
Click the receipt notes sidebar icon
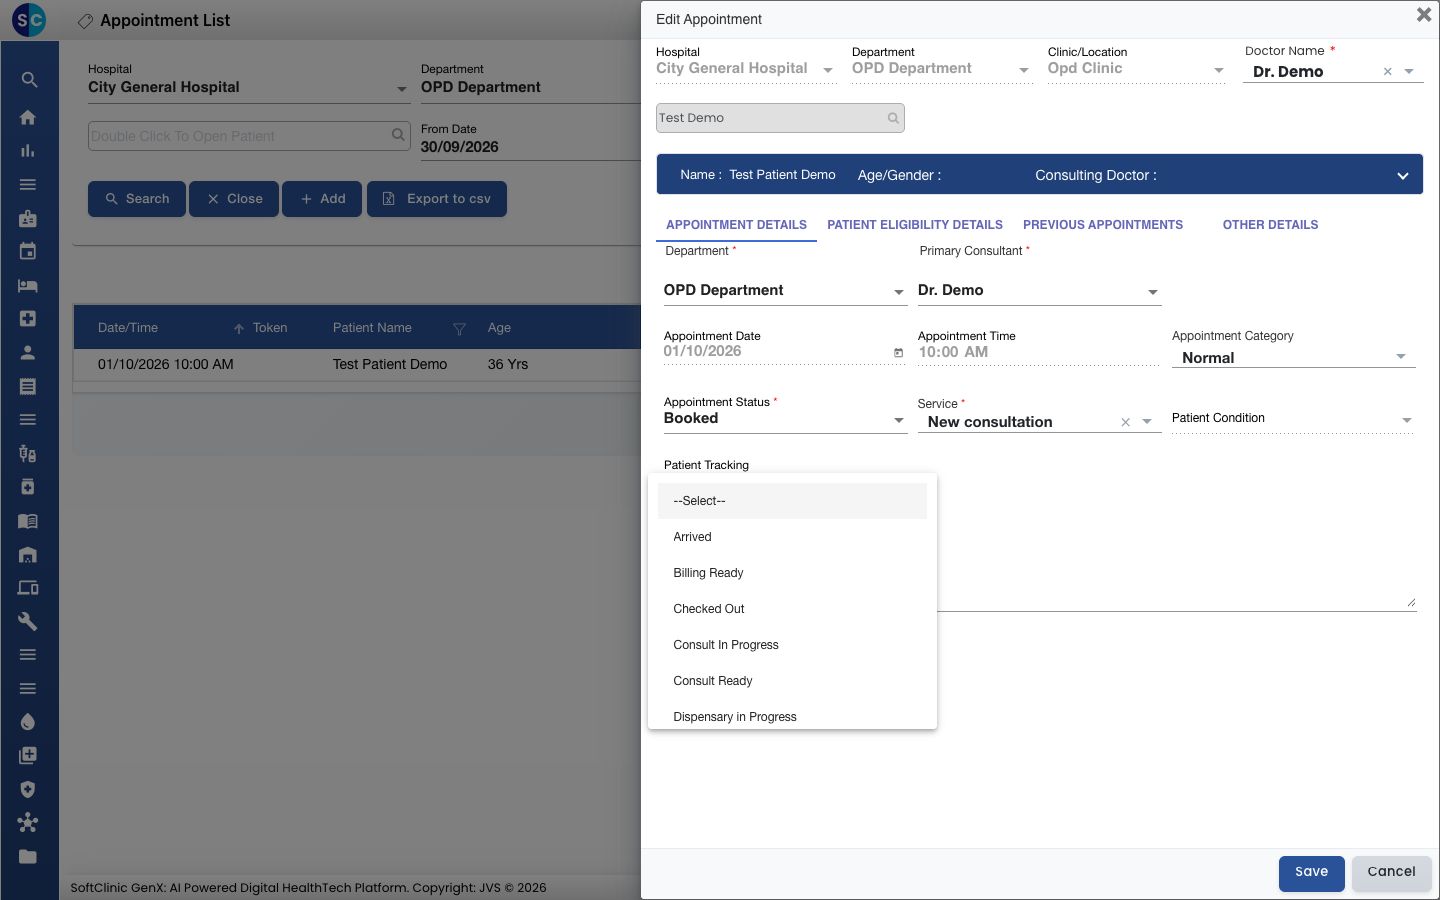click(28, 386)
